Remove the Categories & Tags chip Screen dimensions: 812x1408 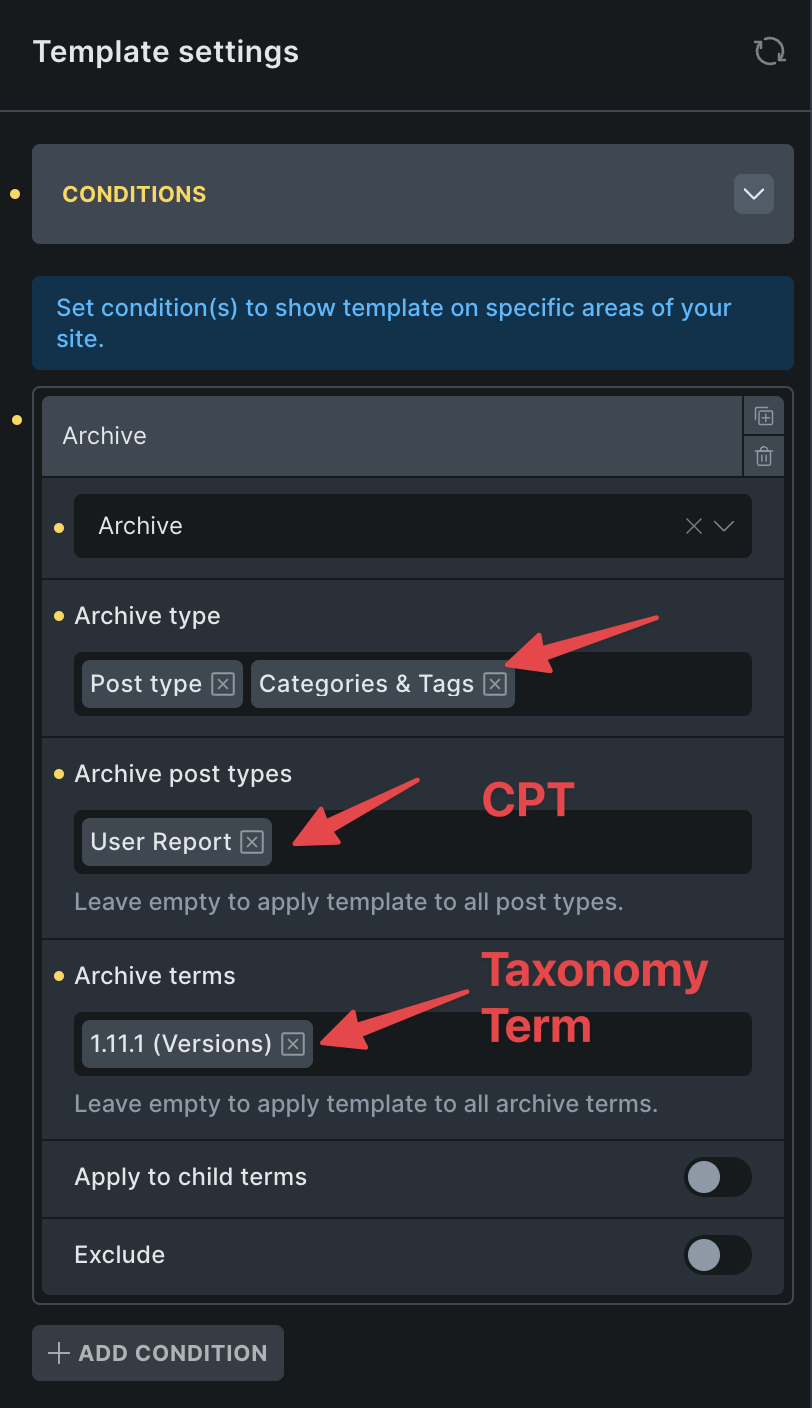point(495,684)
